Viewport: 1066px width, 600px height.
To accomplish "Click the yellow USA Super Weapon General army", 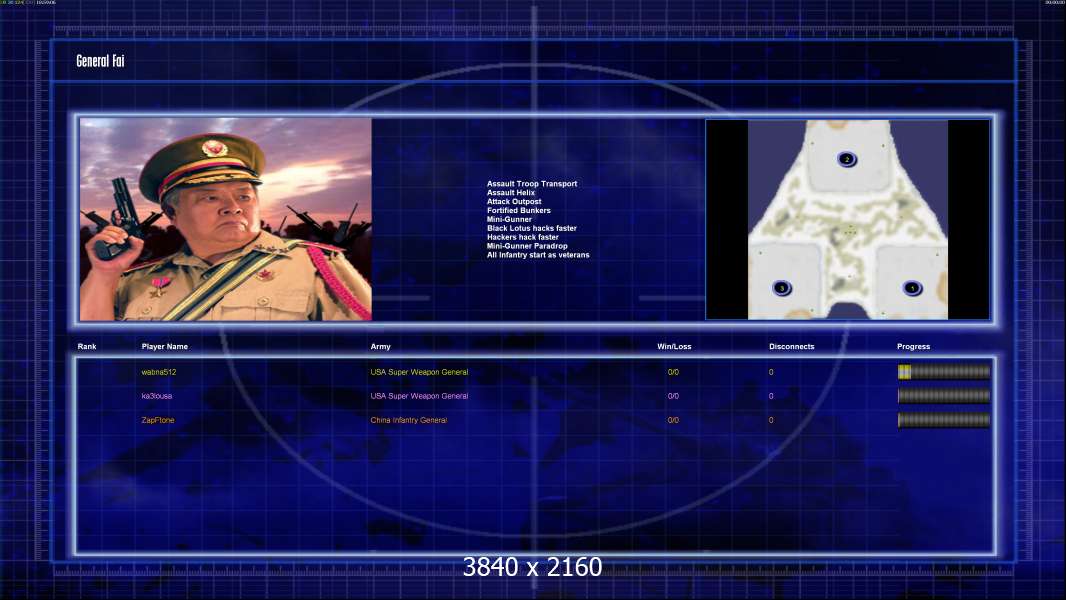I will 419,372.
